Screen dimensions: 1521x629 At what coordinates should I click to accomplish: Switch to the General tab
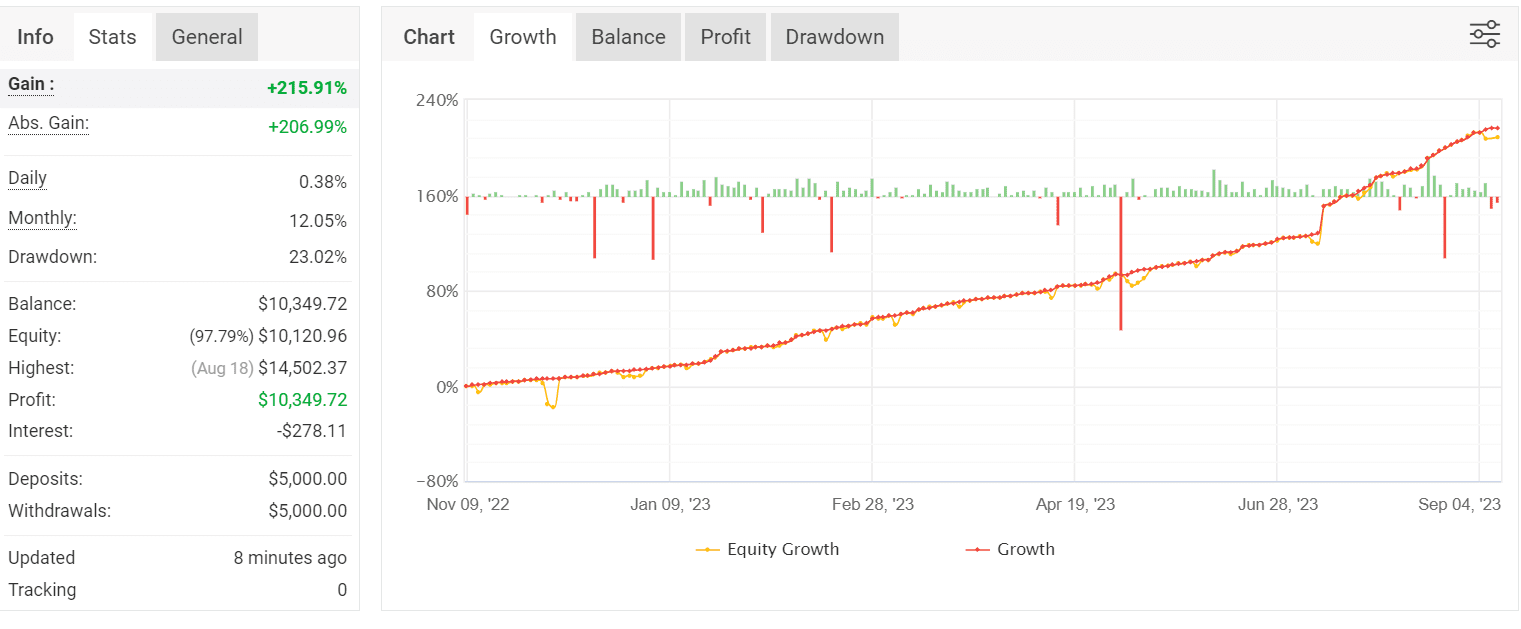206,36
